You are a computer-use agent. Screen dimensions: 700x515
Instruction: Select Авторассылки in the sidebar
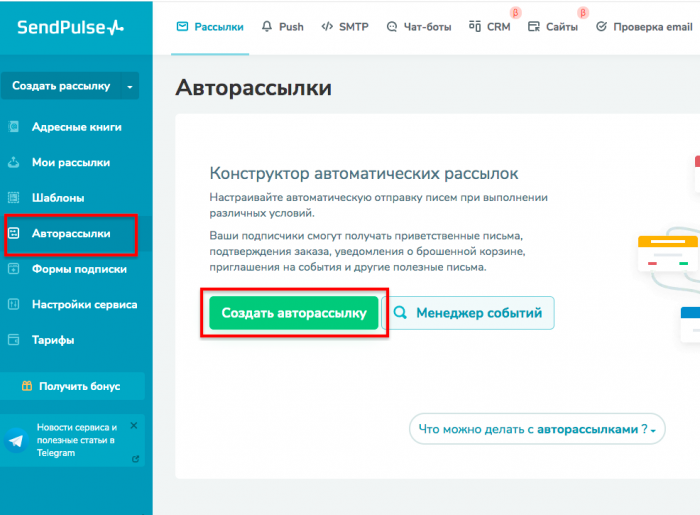(71, 233)
